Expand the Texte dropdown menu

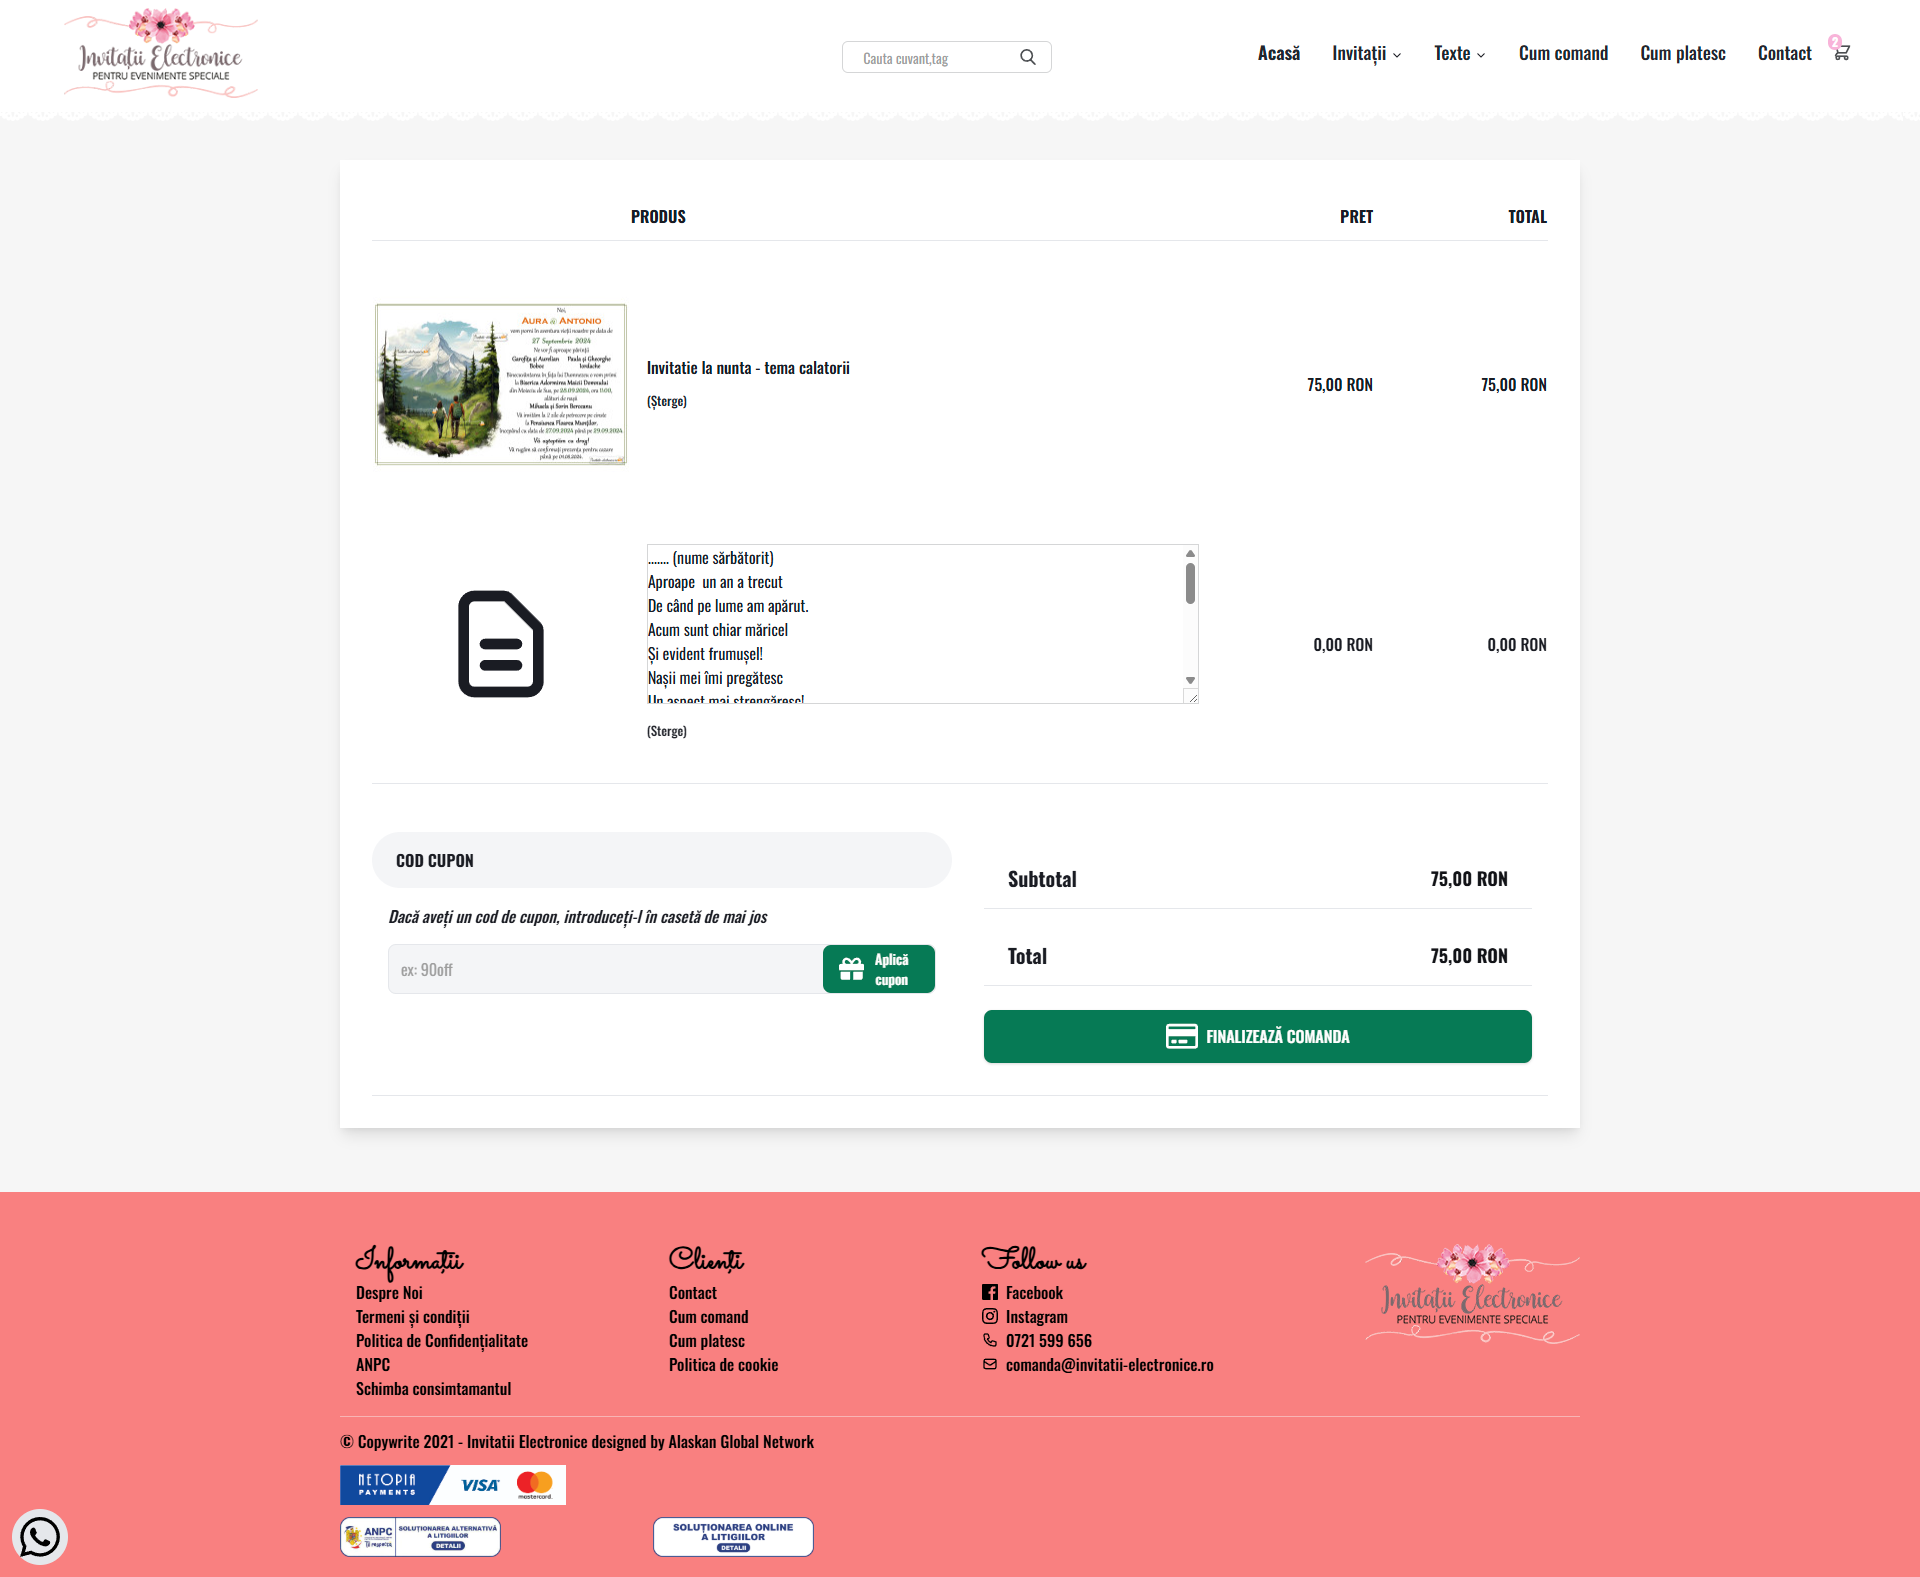1459,54
